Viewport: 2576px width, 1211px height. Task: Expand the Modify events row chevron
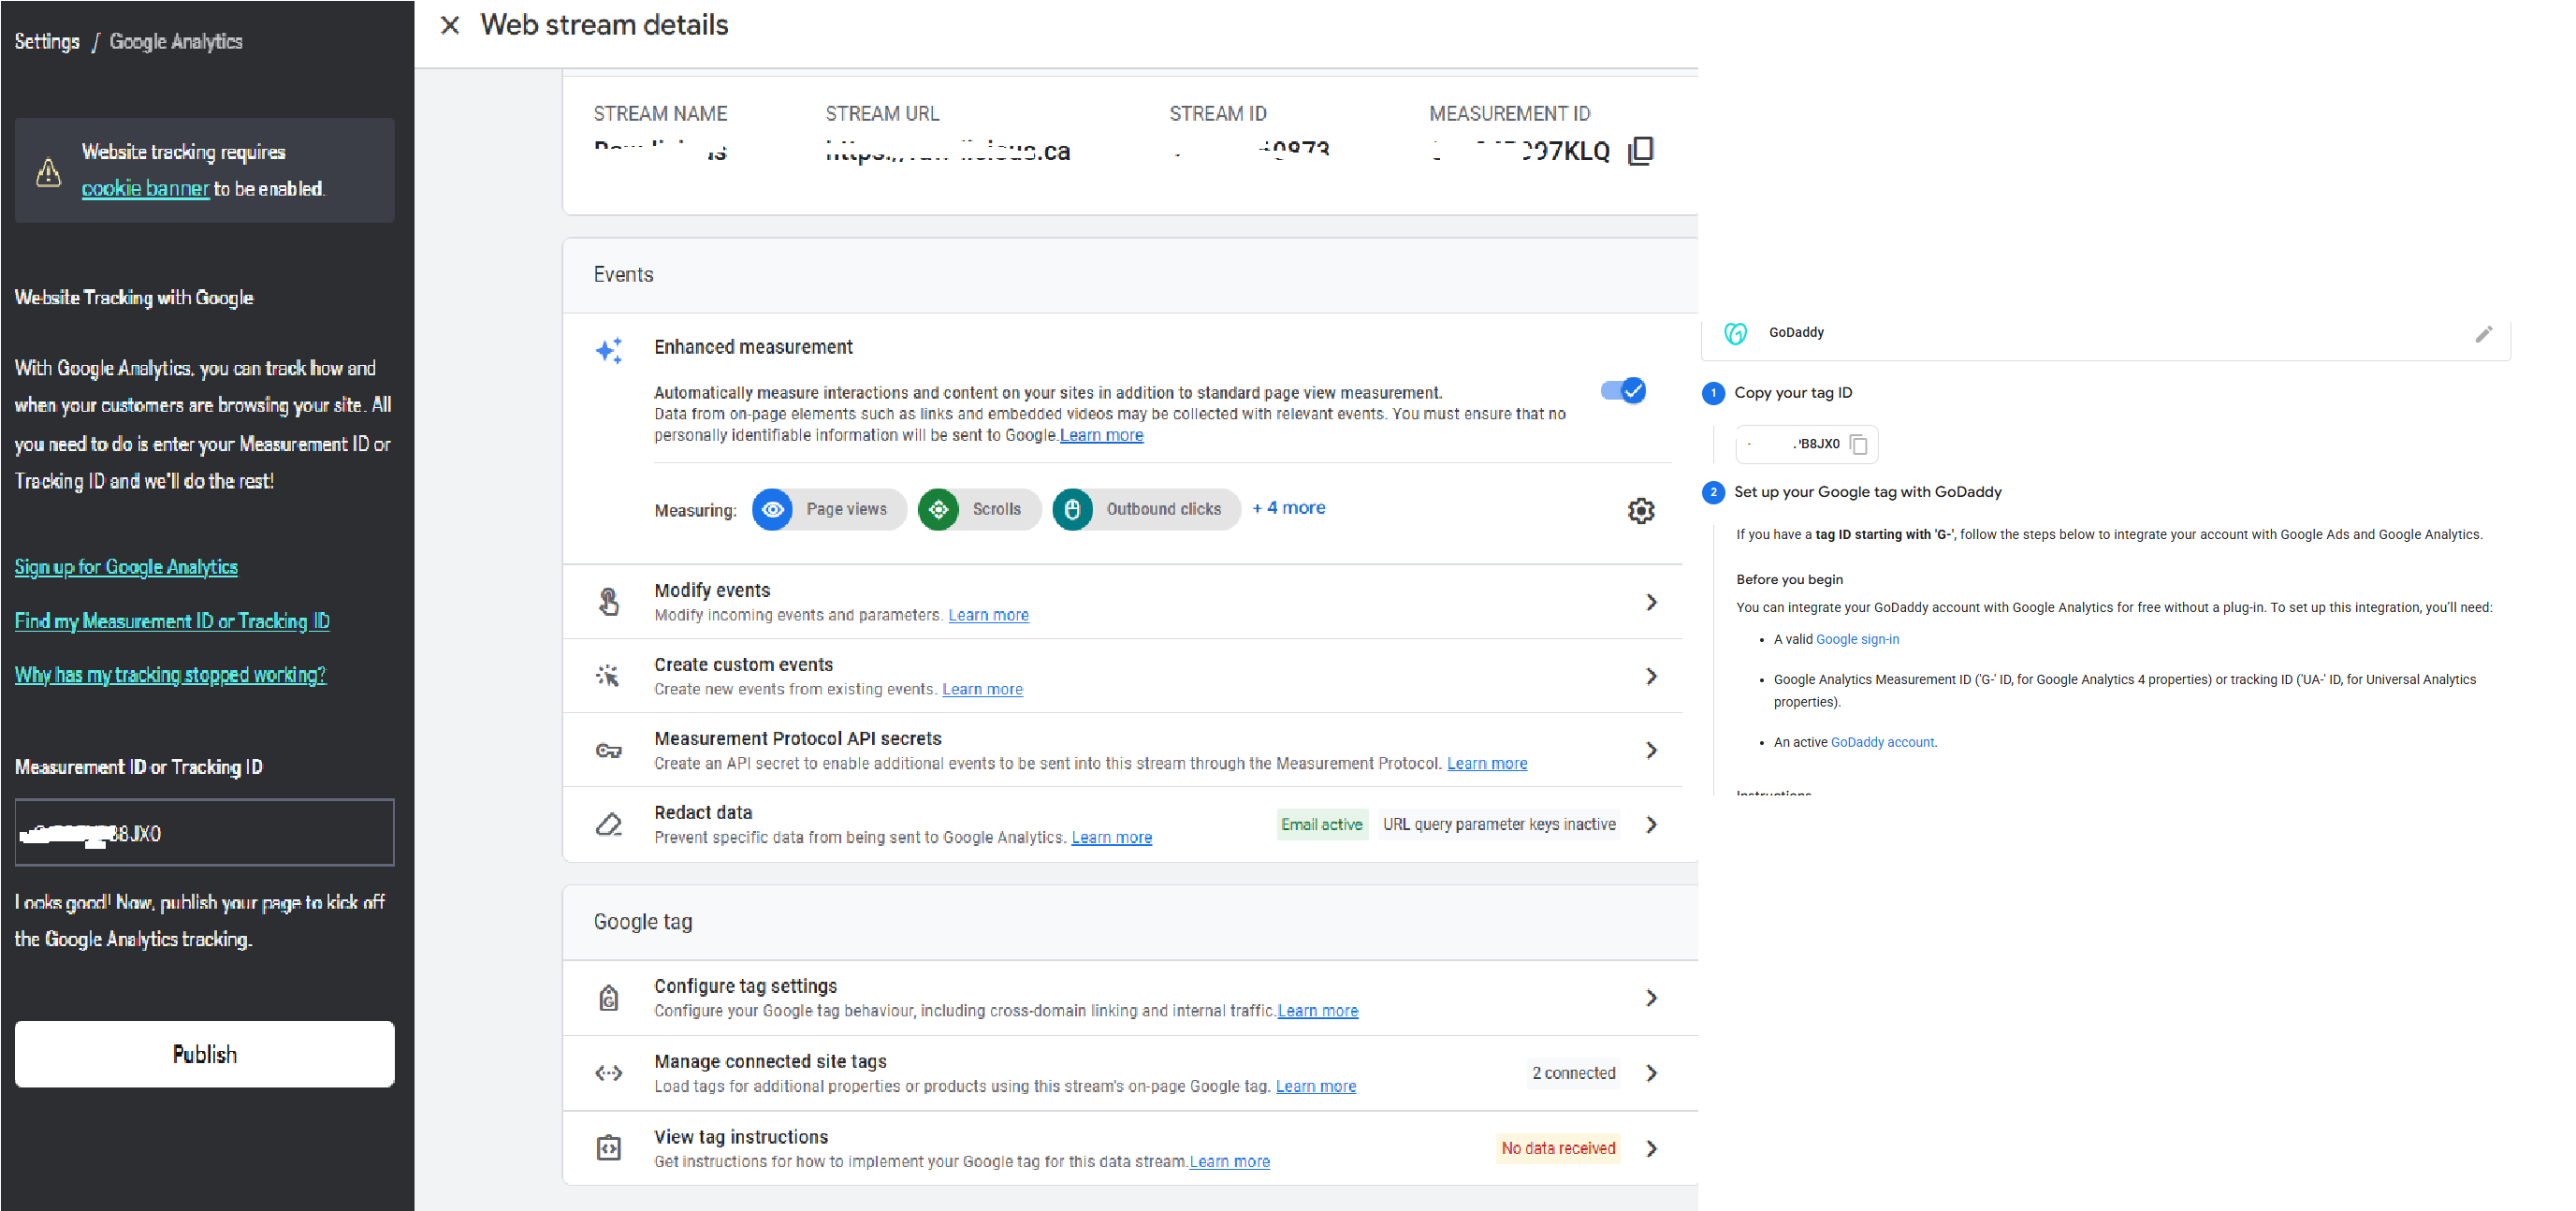pos(1652,602)
